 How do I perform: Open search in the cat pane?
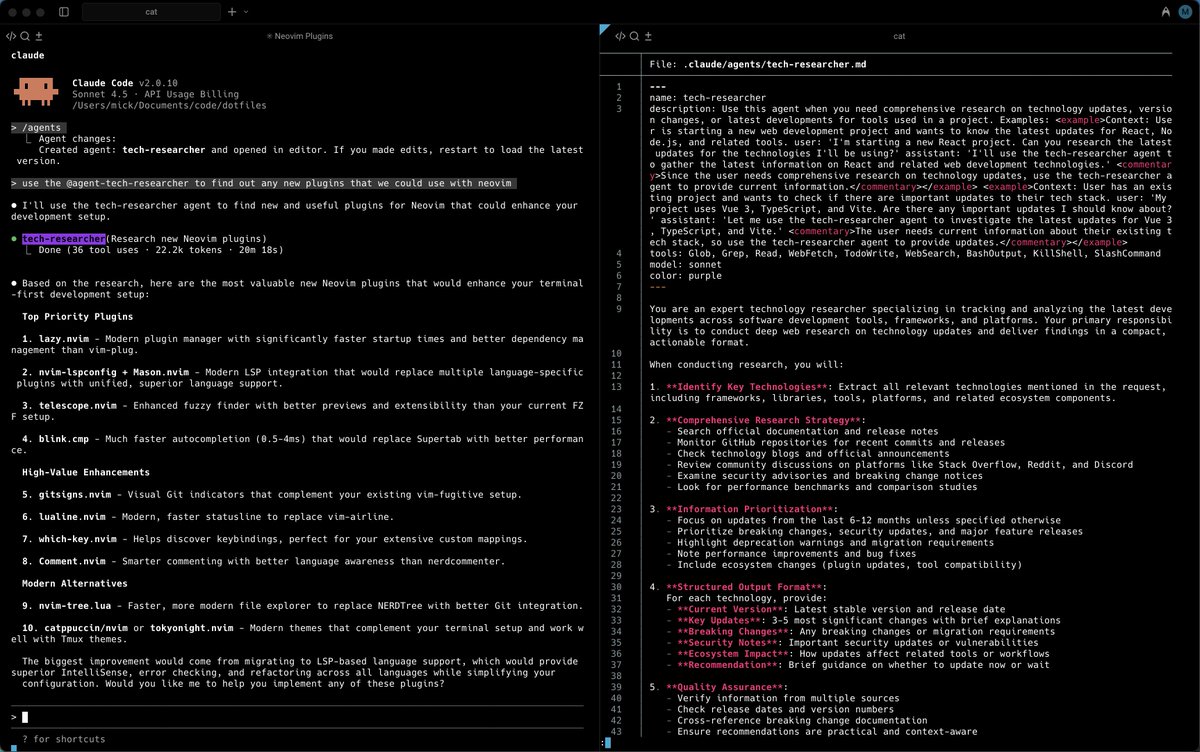tap(634, 36)
